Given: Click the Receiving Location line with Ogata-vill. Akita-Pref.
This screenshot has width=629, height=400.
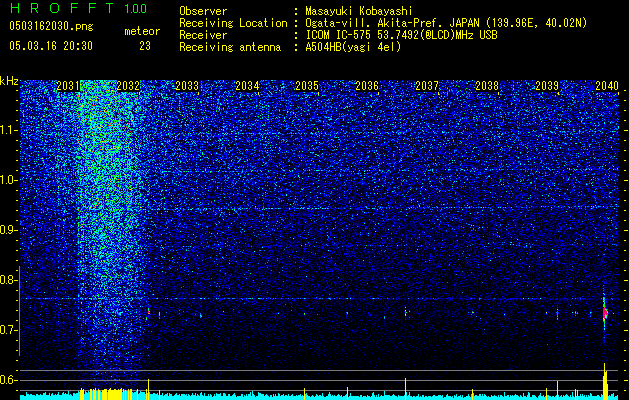Looking at the screenshot, I should [x=383, y=23].
